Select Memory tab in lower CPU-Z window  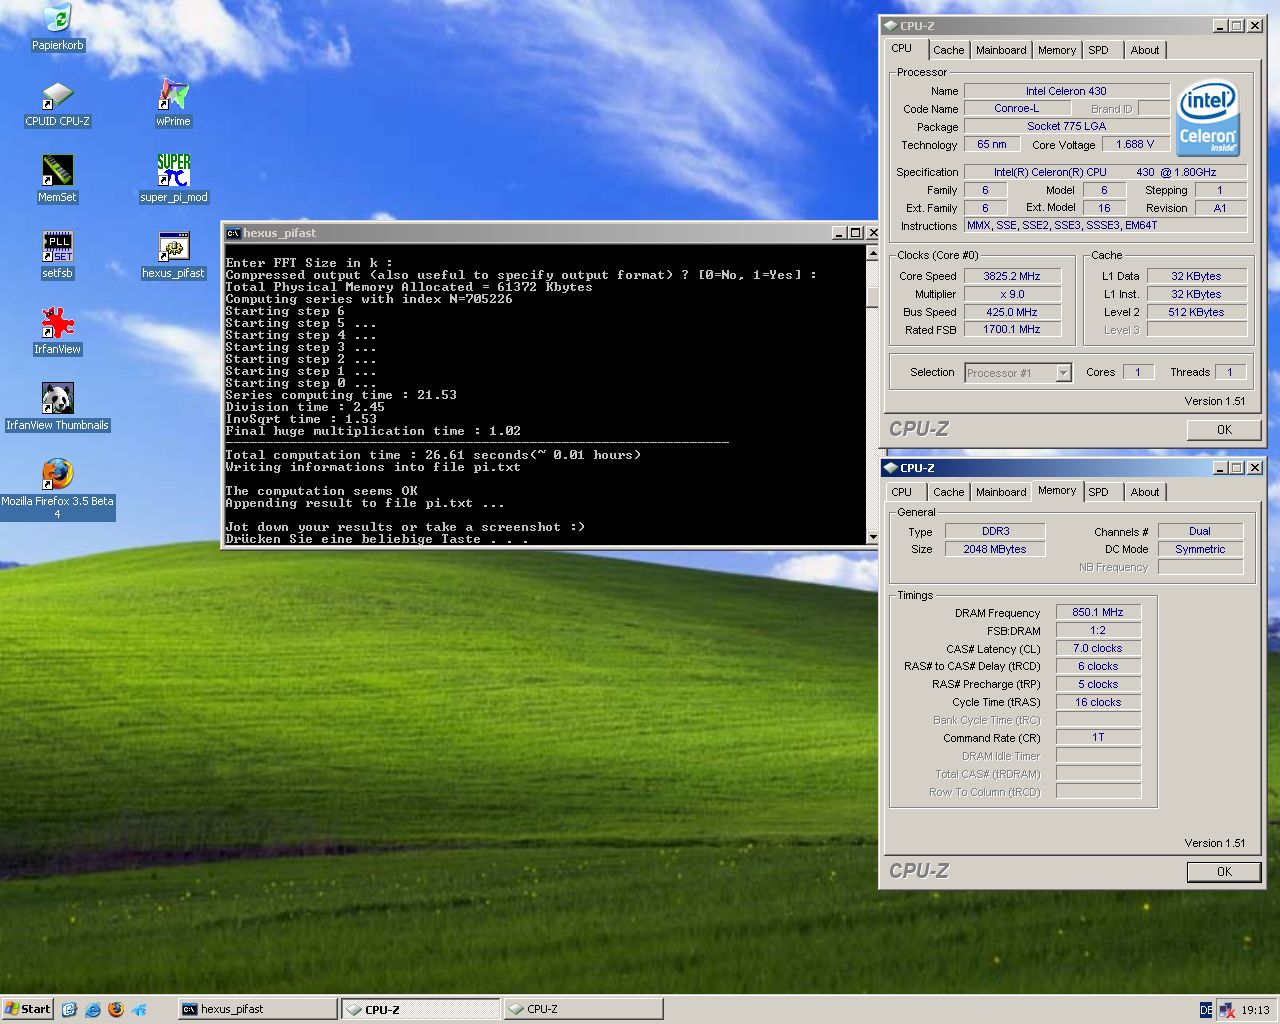pyautogui.click(x=1057, y=490)
